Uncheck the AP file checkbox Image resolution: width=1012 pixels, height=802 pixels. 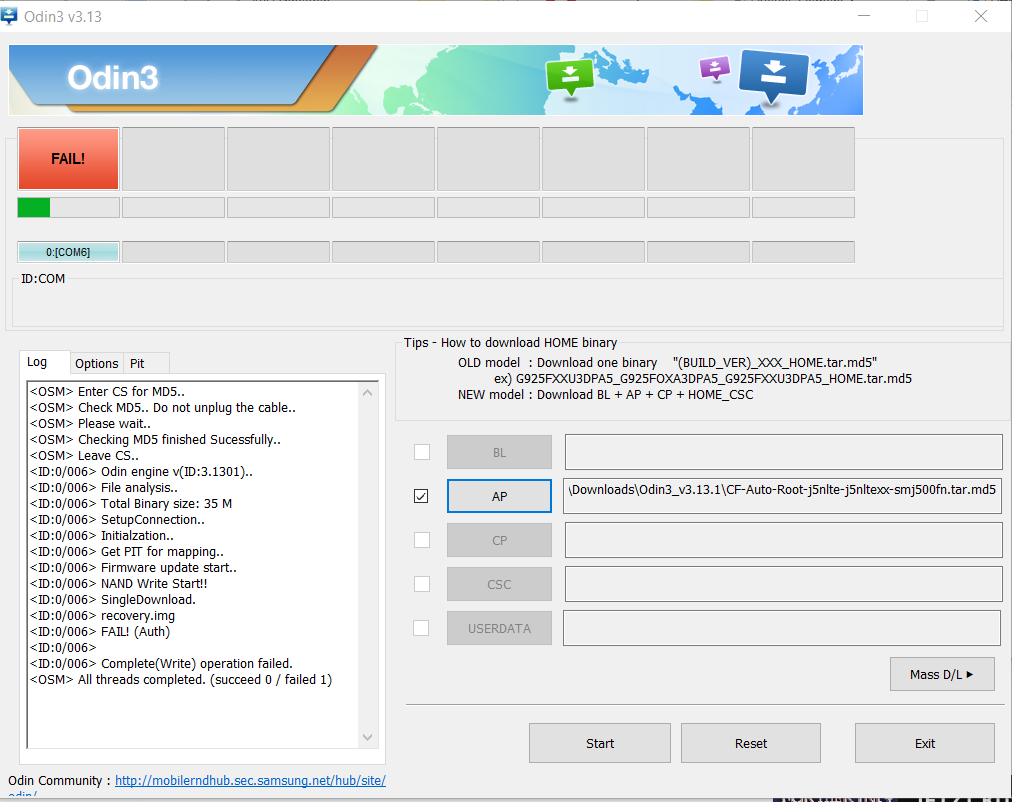(421, 496)
